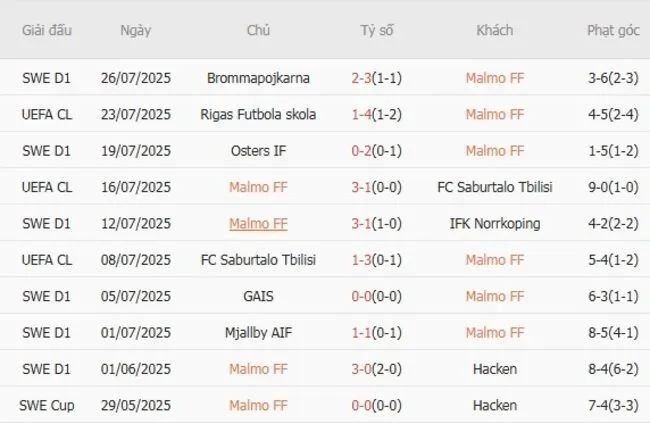Open Mjallby AIF team page
Image resolution: width=650 pixels, height=424 pixels.
pos(258,332)
